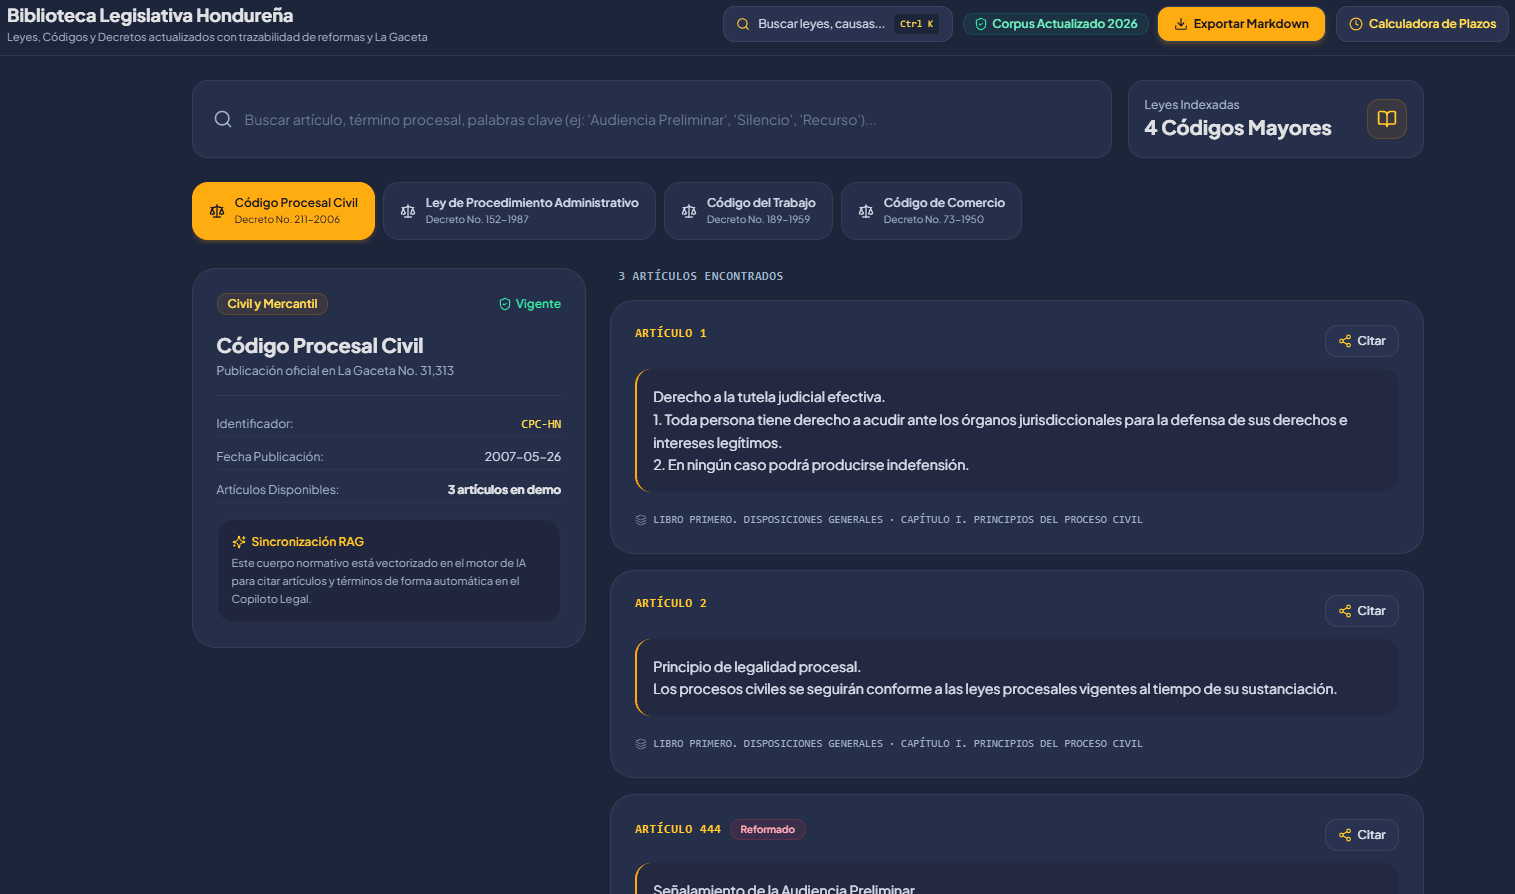Click the search magnifier icon in the header

(x=743, y=24)
